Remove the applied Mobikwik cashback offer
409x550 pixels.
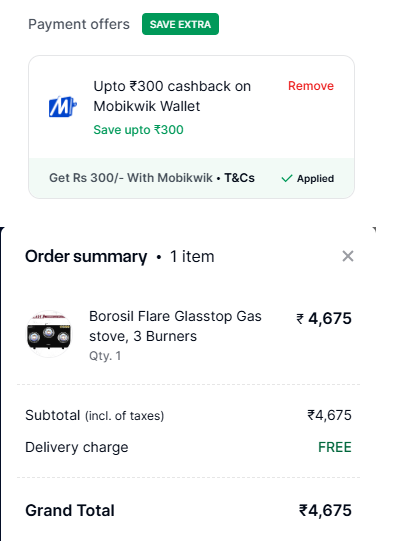pyautogui.click(x=311, y=86)
